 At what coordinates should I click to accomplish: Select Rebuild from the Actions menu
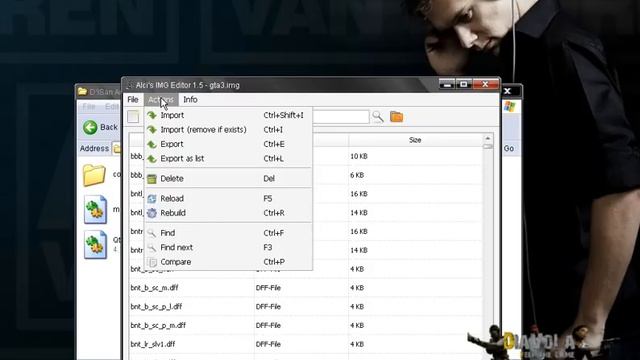(228, 213)
